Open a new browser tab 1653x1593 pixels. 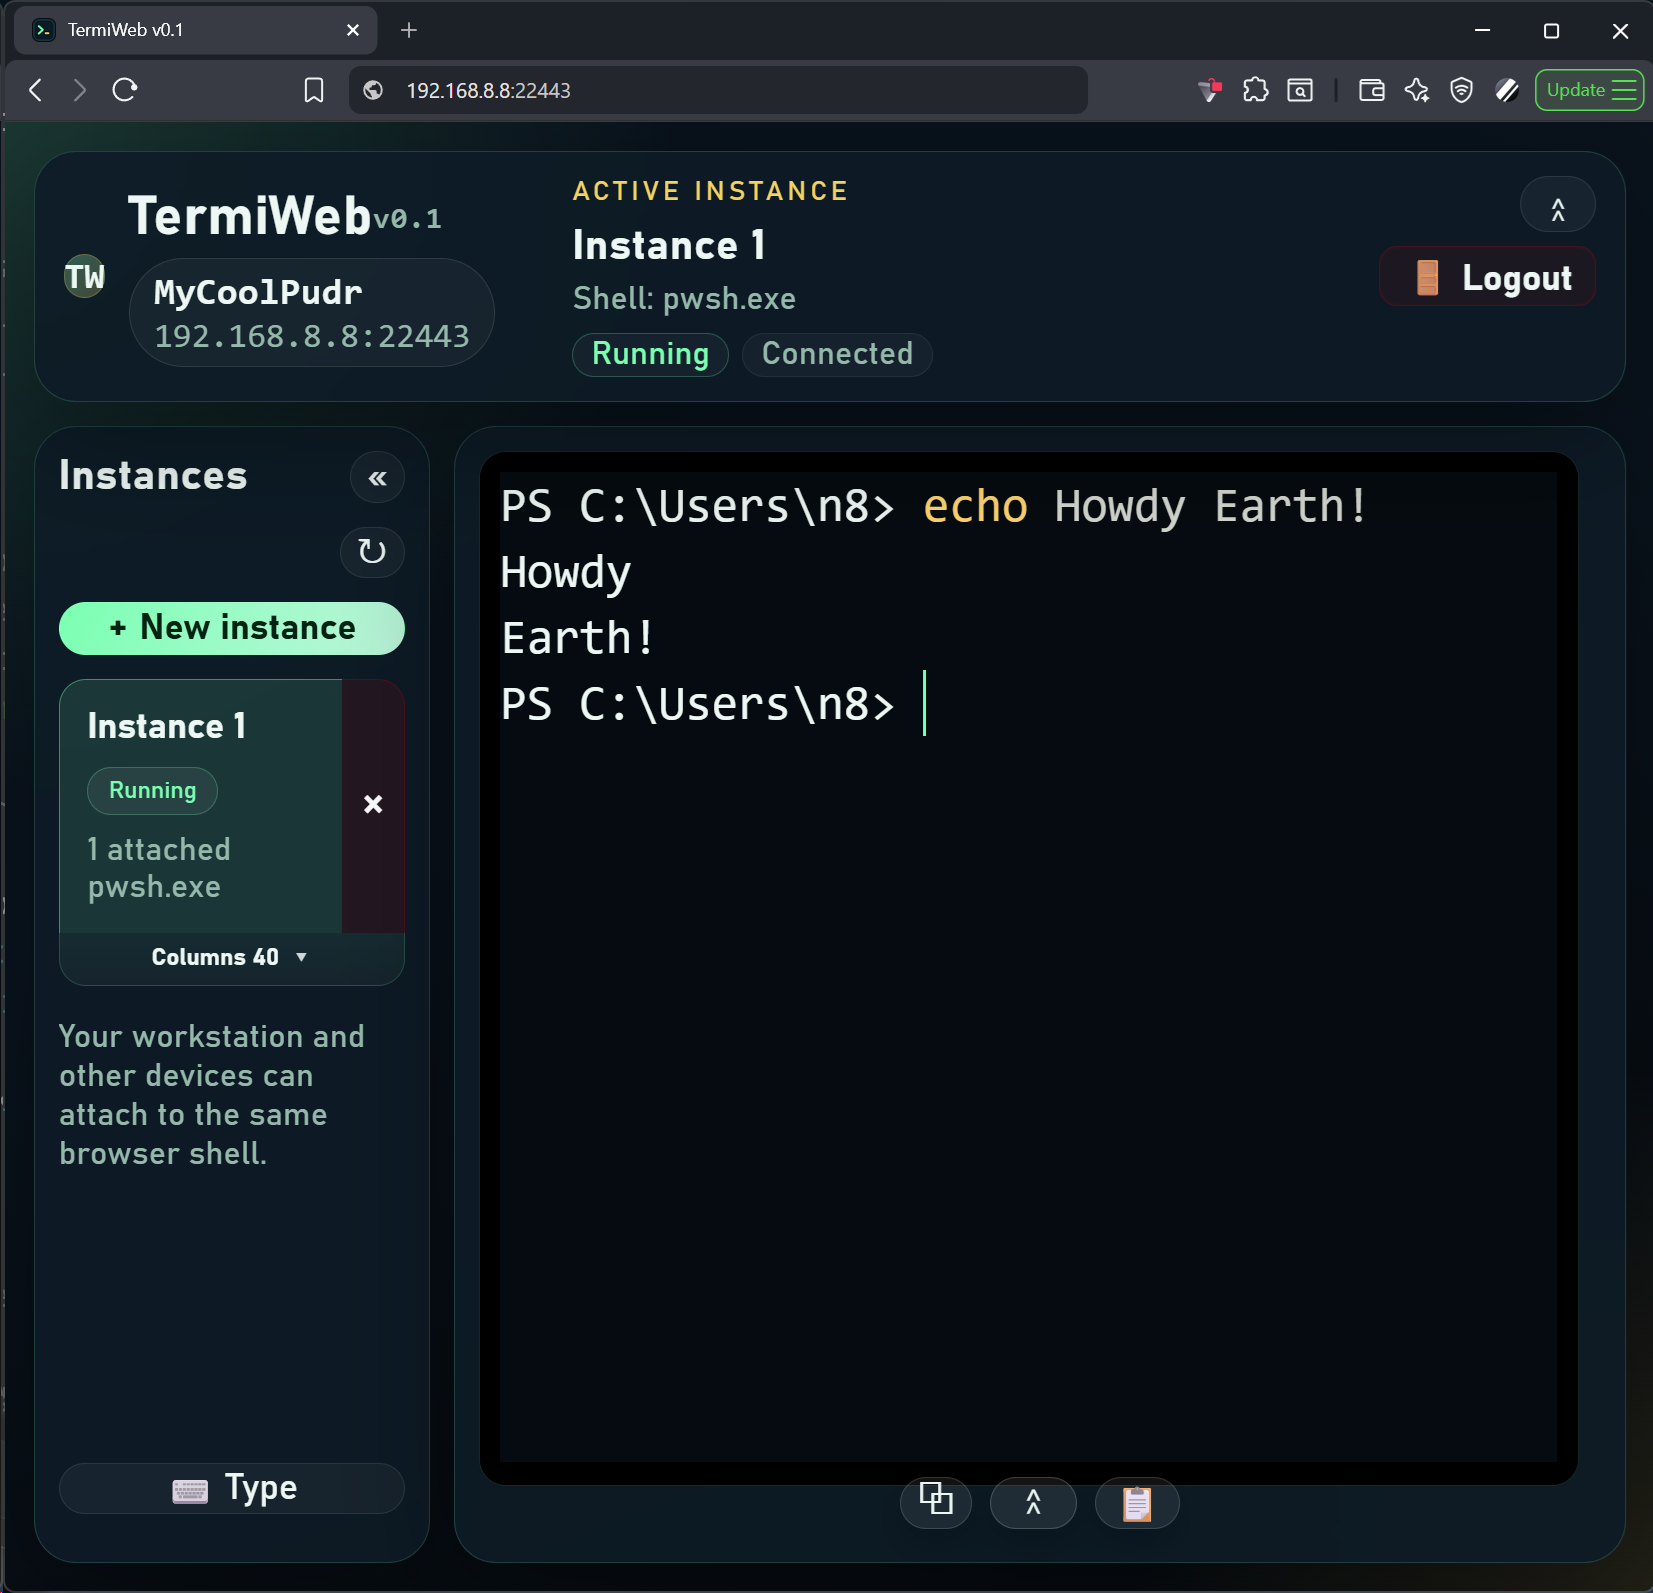(x=409, y=30)
